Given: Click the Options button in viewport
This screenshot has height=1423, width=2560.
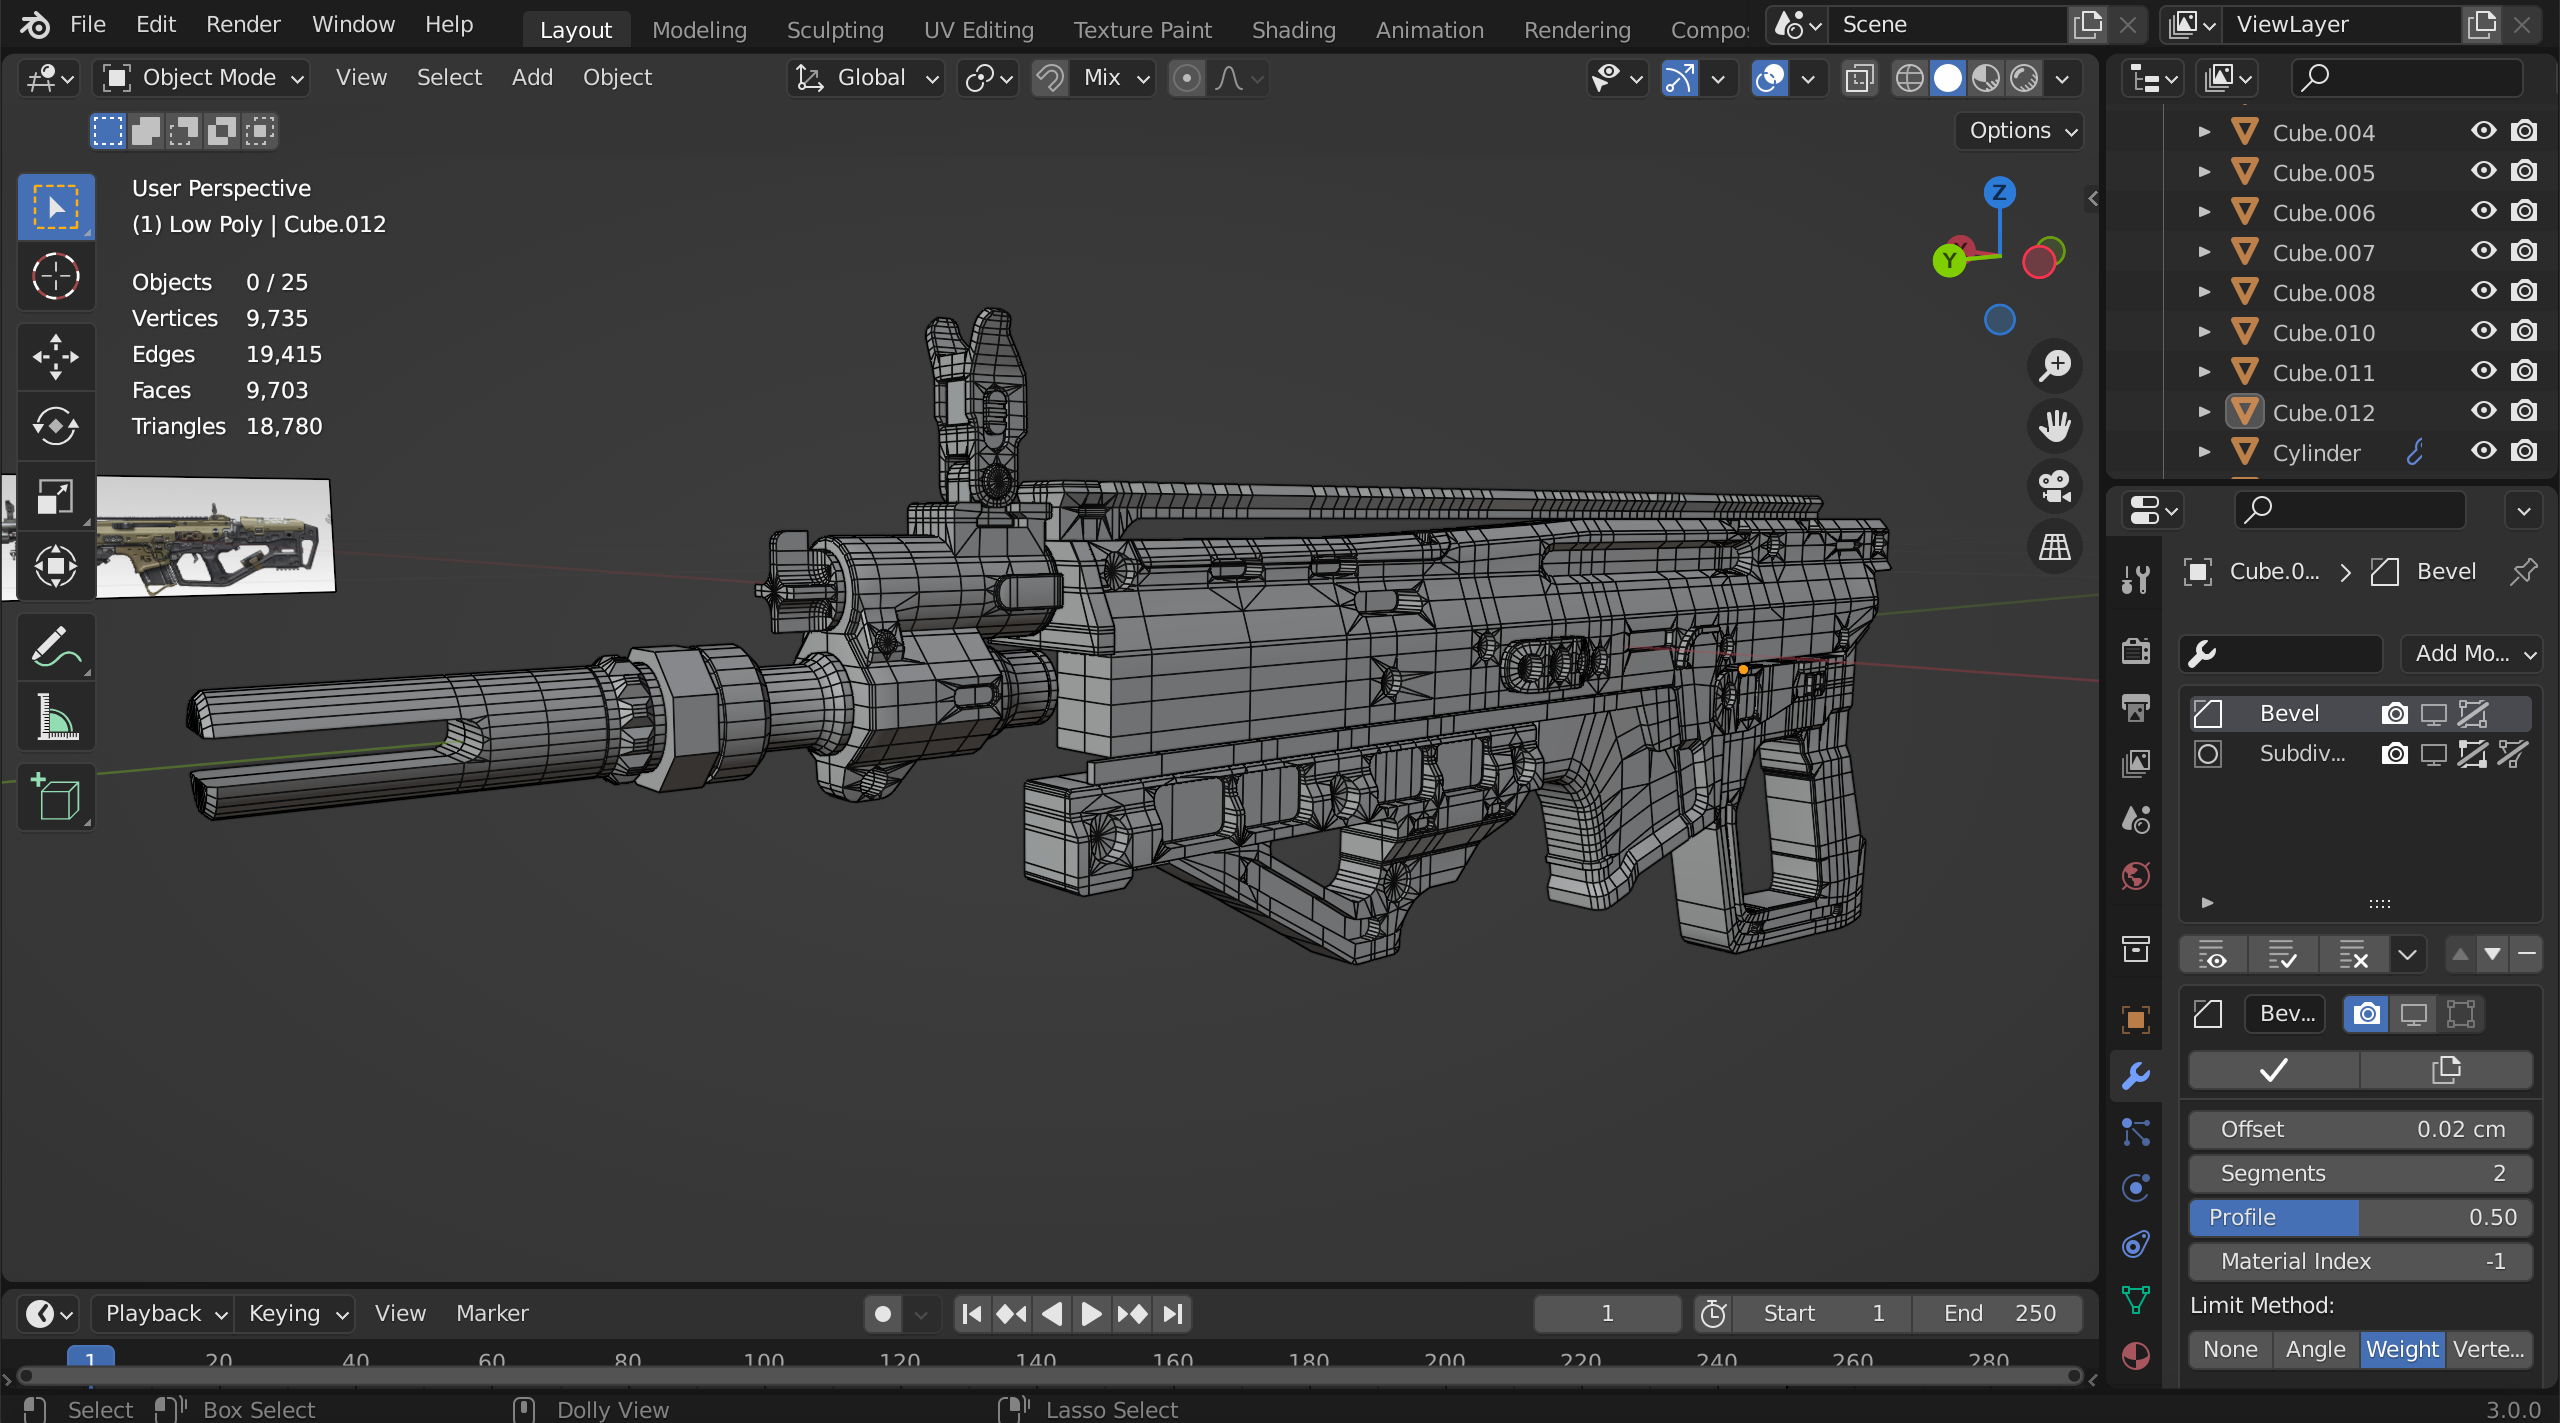Looking at the screenshot, I should [x=2020, y=130].
